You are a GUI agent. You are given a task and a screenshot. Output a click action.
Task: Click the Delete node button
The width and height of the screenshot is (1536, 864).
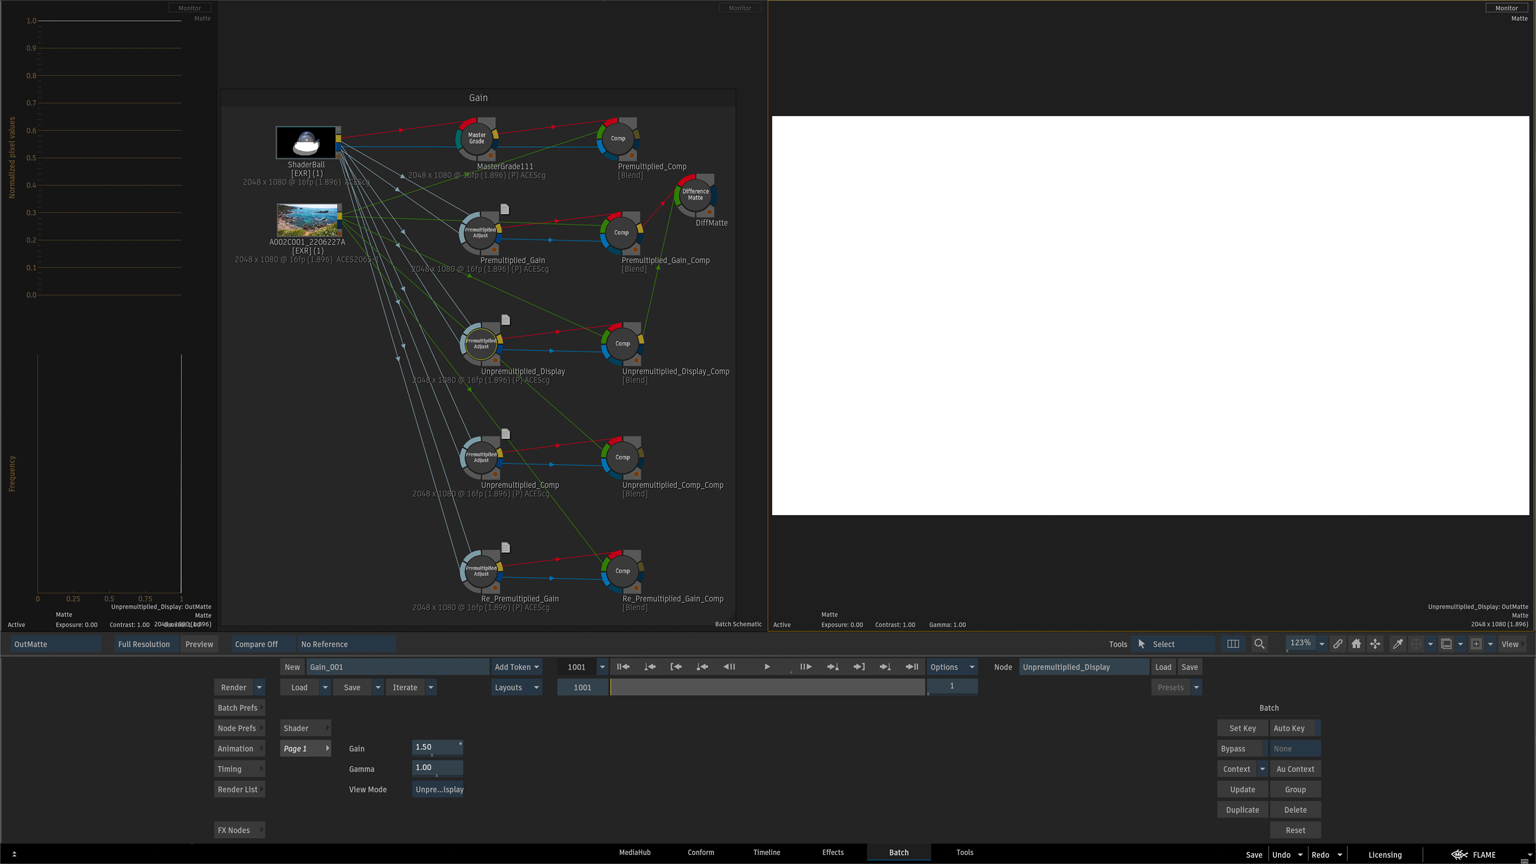[x=1295, y=810]
